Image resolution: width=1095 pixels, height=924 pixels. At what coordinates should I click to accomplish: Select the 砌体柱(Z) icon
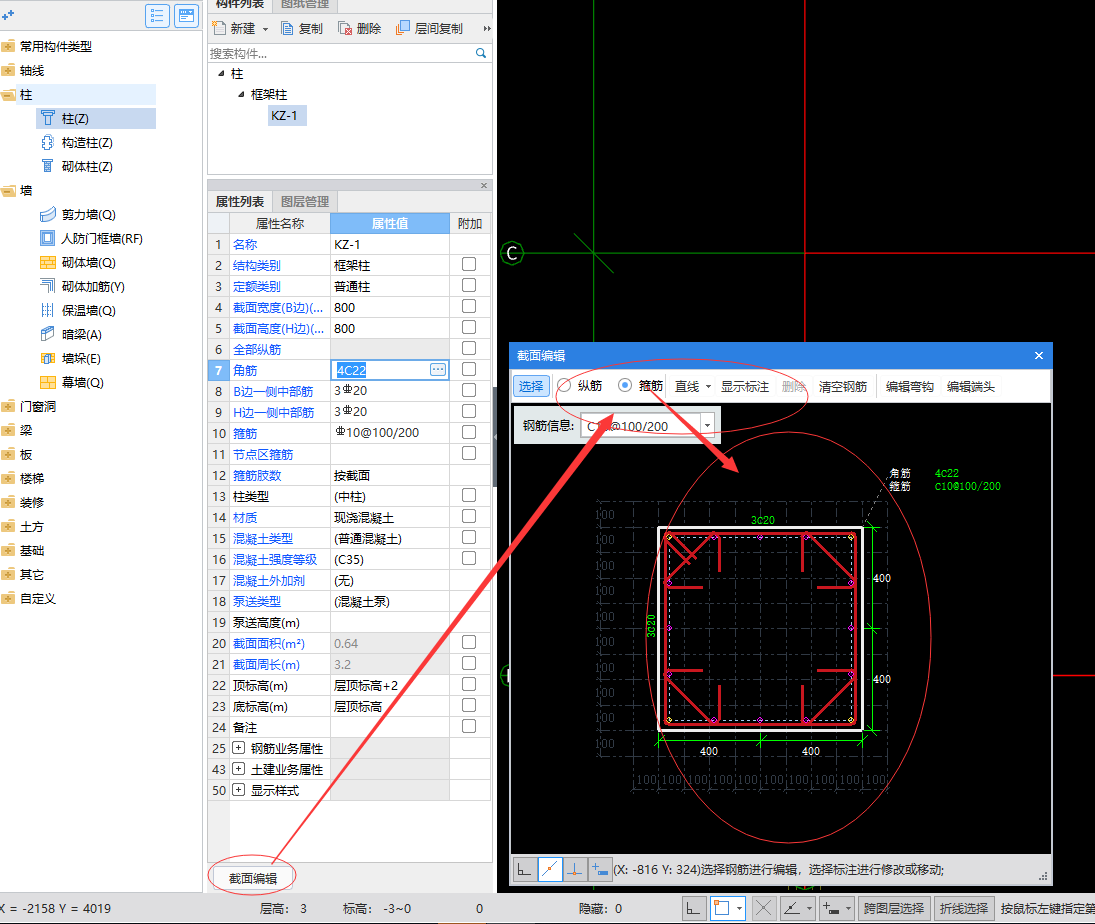pos(47,166)
